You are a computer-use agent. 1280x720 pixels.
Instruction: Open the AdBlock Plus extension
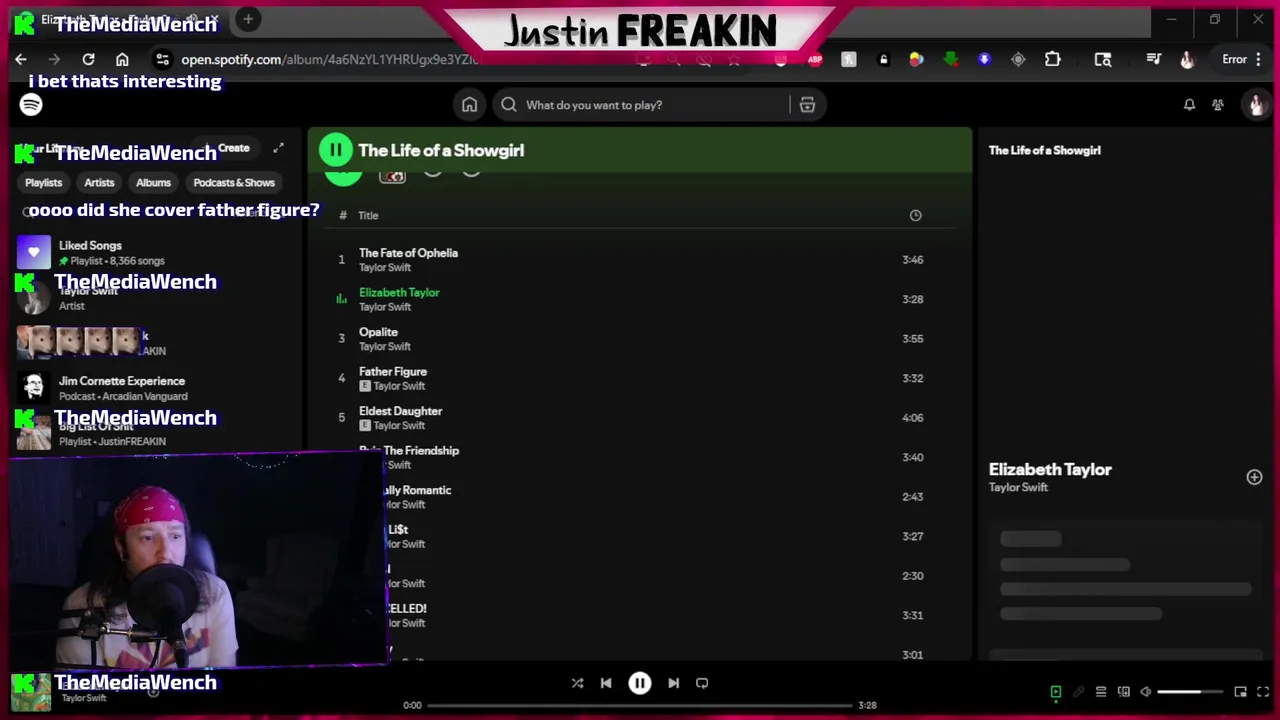(815, 59)
